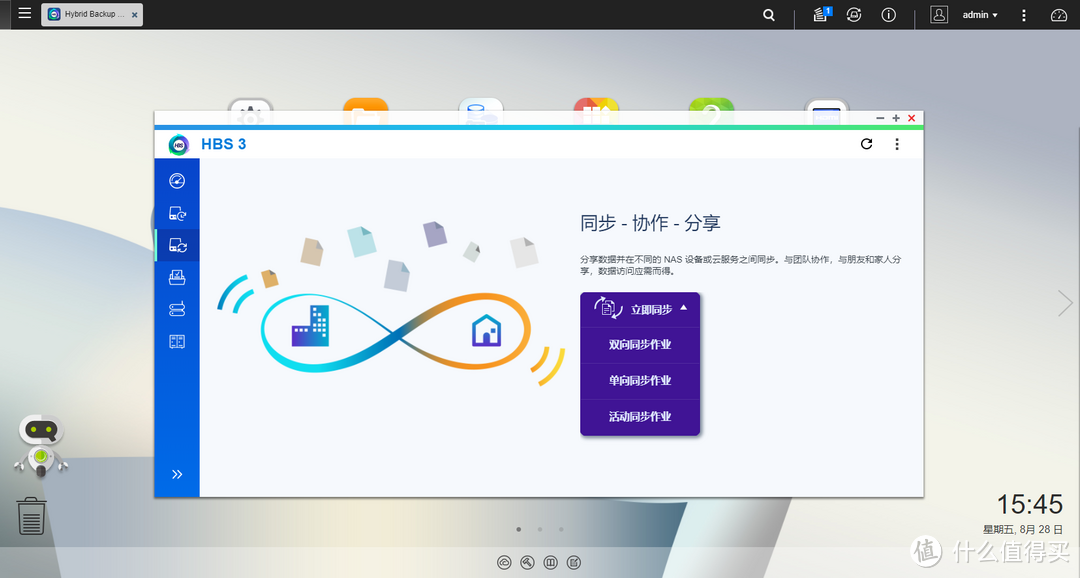Close the HBS 3 window
Viewport: 1080px width, 578px height.
[911, 118]
